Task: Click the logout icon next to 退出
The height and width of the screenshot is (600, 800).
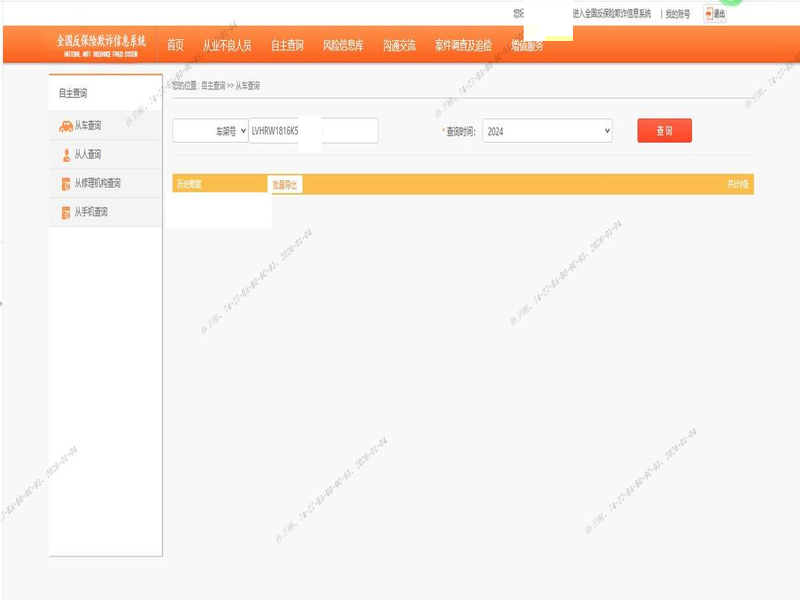Action: (x=708, y=14)
